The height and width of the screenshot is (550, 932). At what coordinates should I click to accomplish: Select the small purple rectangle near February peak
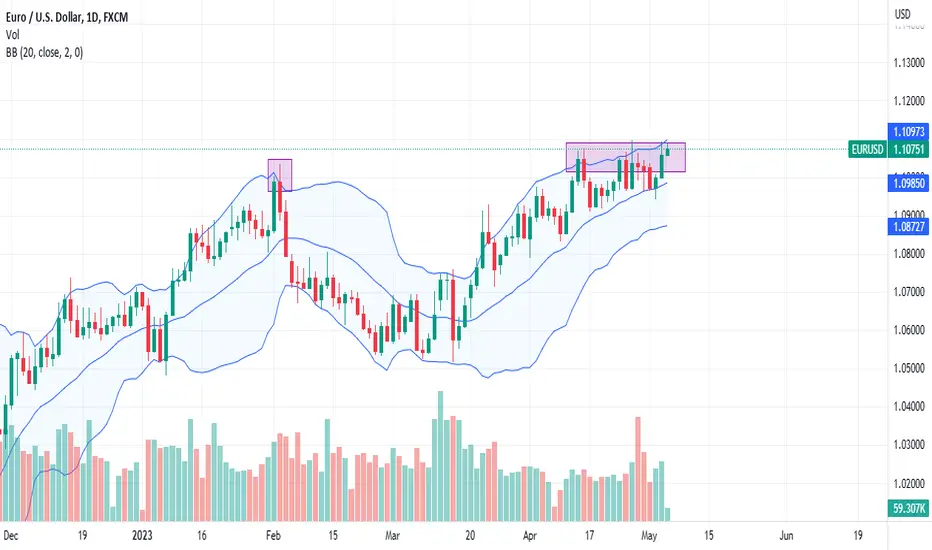(280, 175)
